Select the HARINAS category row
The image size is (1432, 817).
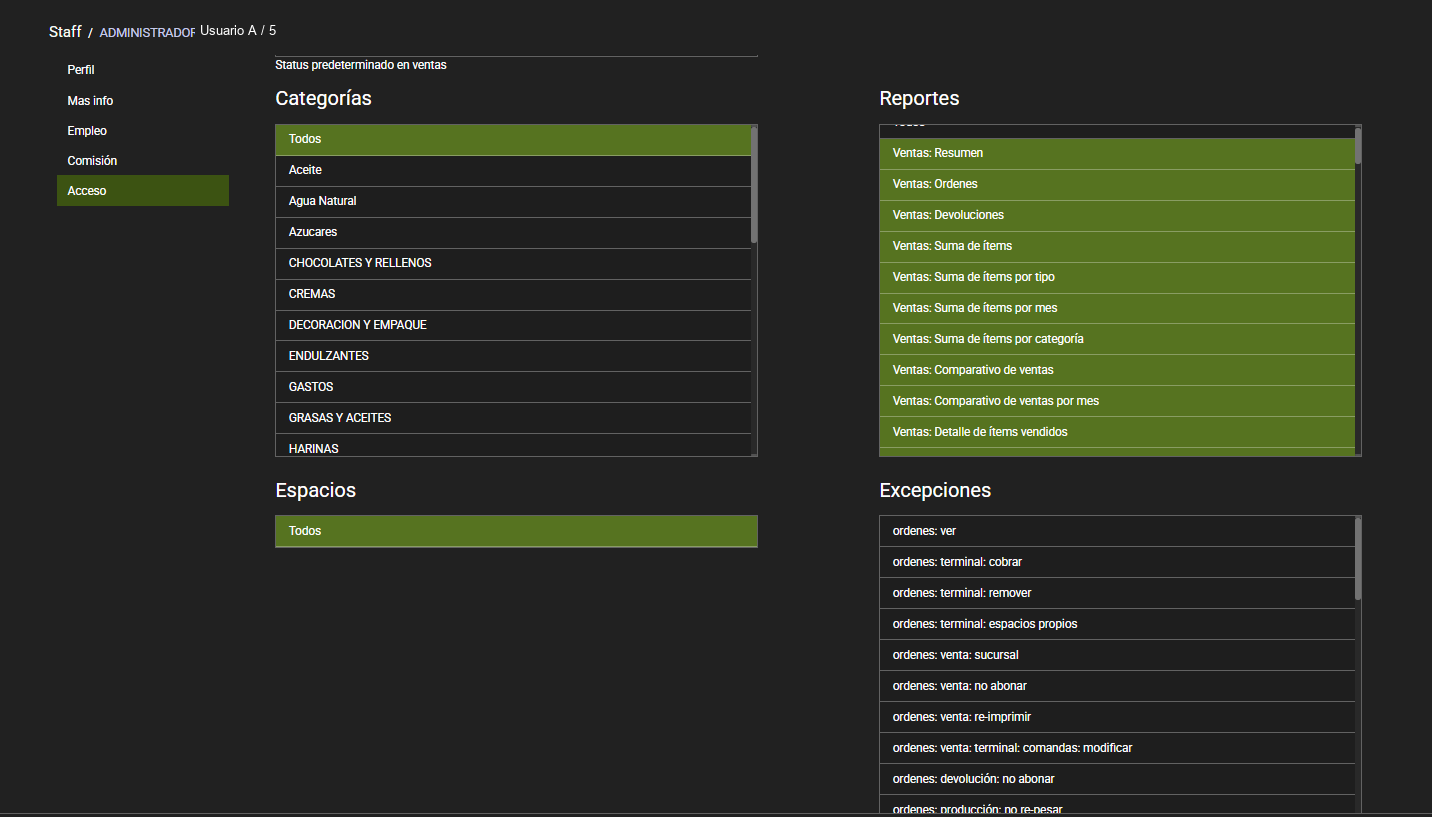tap(513, 446)
